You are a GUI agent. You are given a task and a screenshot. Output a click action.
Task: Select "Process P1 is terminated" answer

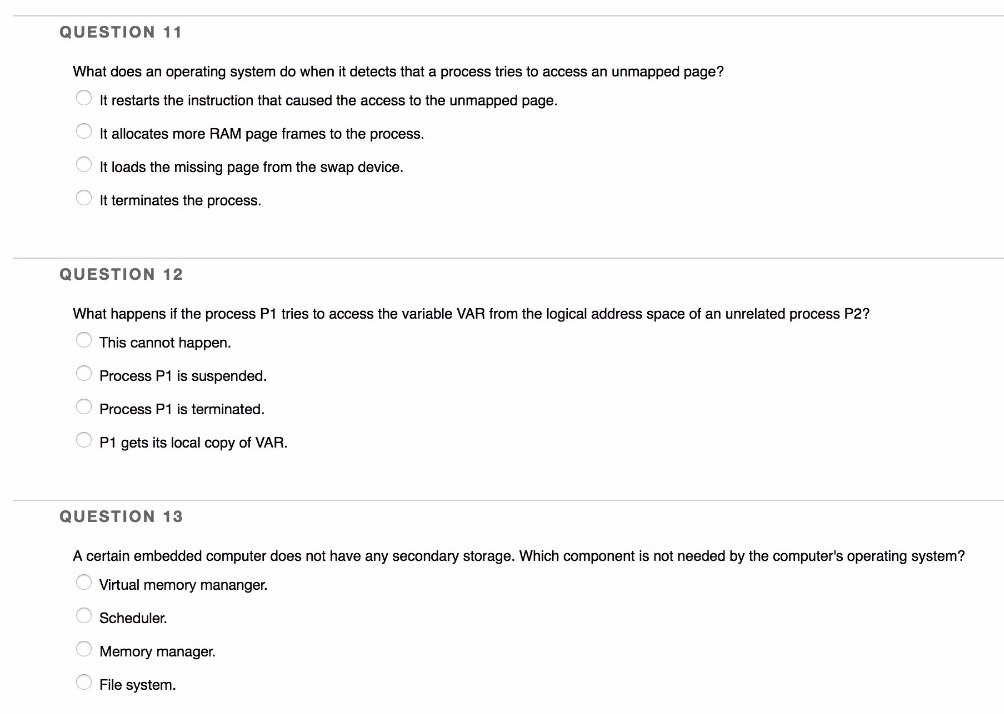84,405
